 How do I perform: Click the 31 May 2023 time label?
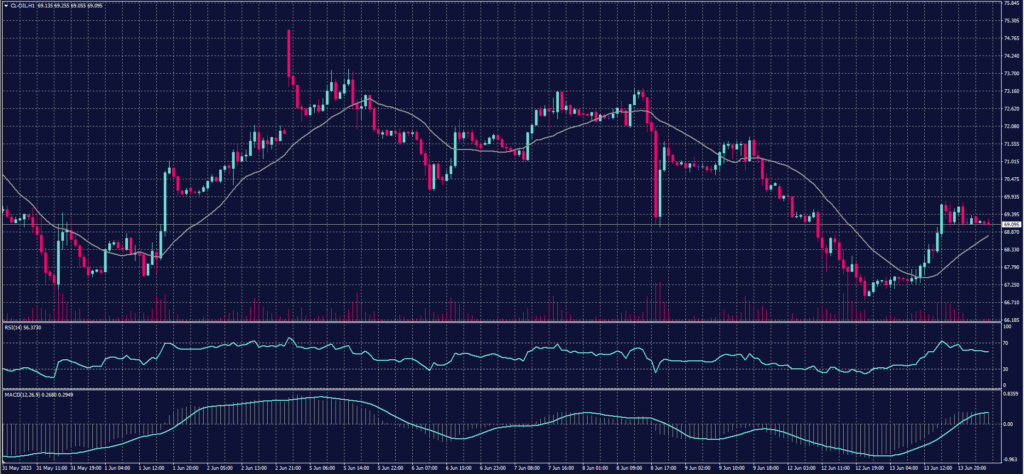[16, 466]
